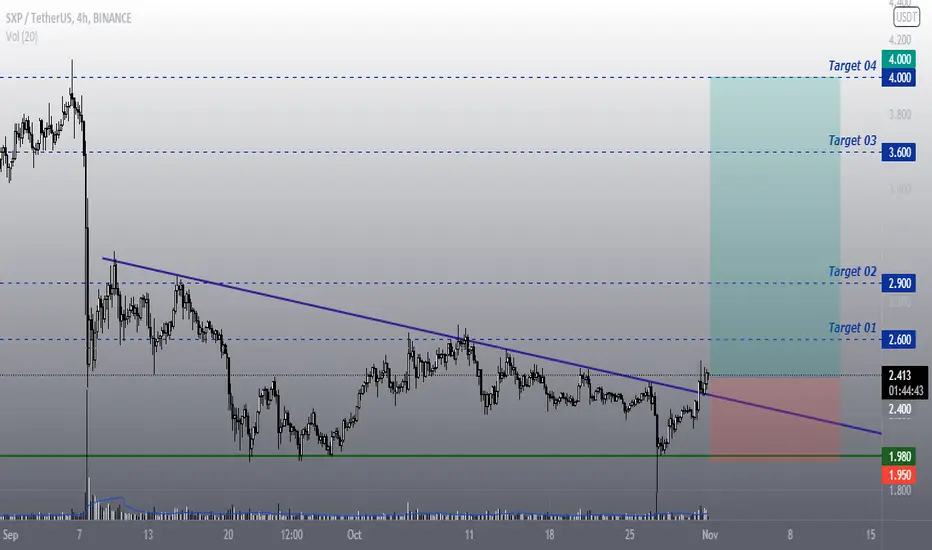Image resolution: width=932 pixels, height=550 pixels.
Task: Select the Target 01 label
Action: point(852,328)
